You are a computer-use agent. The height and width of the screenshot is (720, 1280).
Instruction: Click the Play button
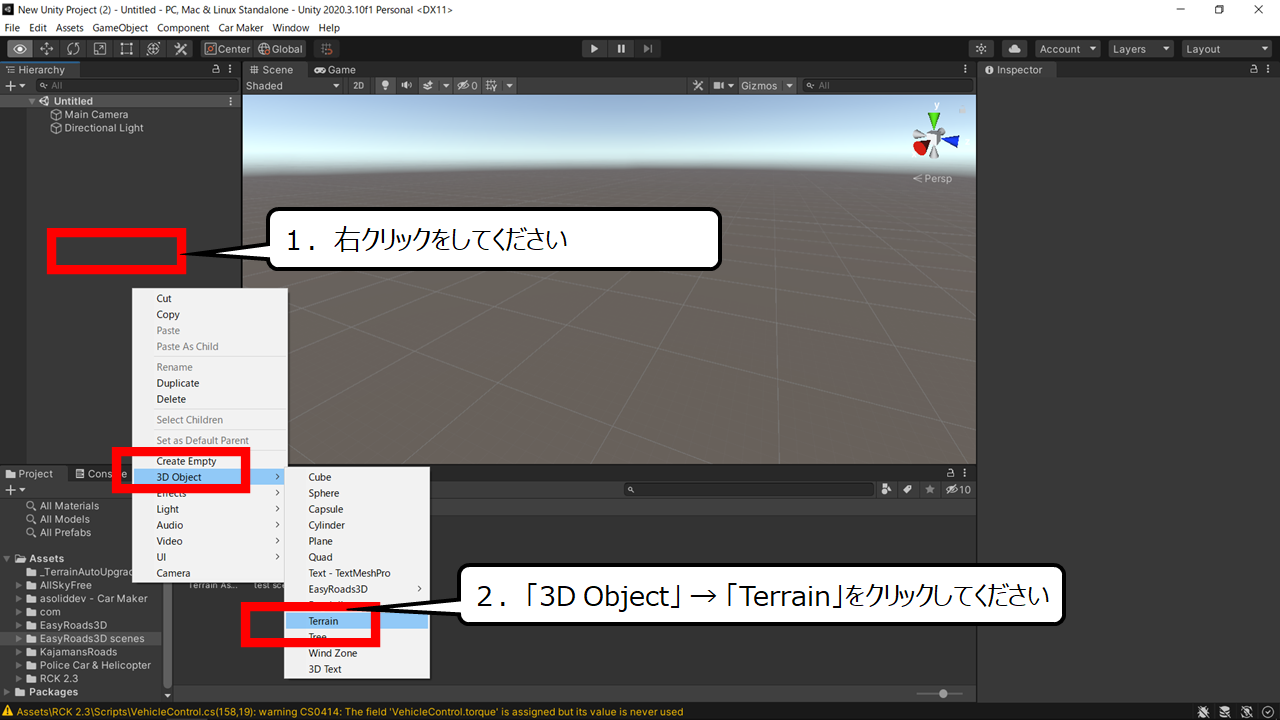click(594, 49)
